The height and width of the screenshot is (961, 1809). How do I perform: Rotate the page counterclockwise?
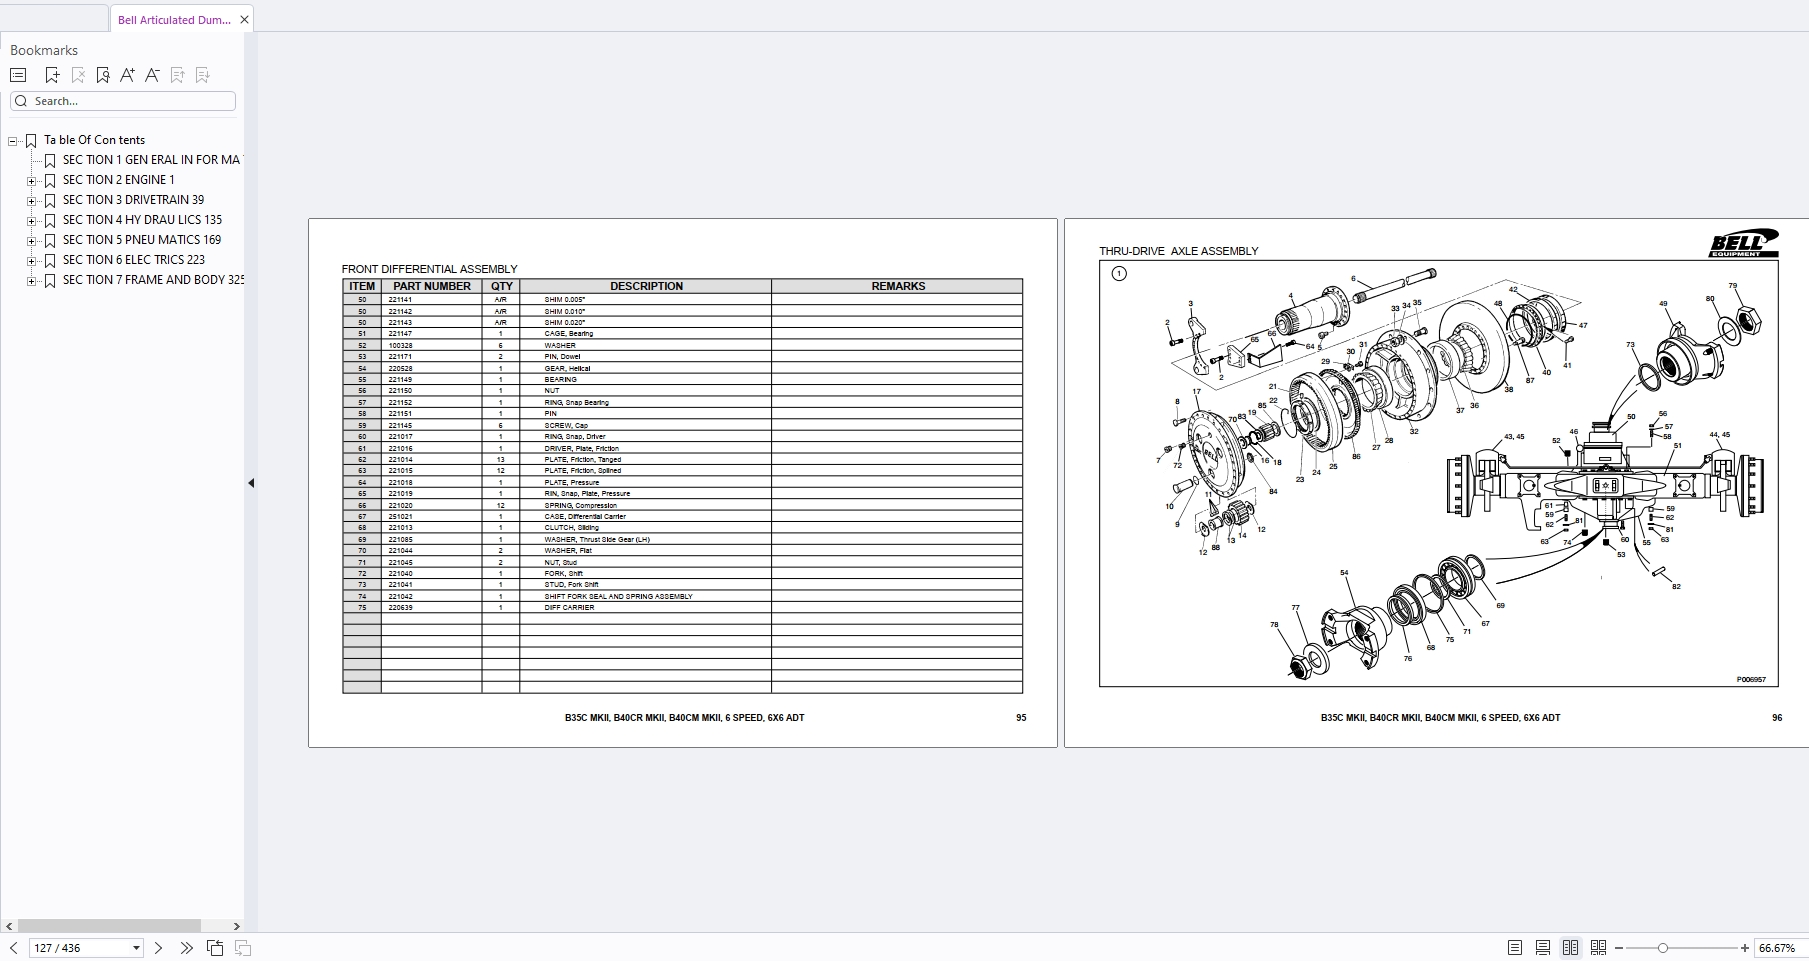click(x=215, y=947)
